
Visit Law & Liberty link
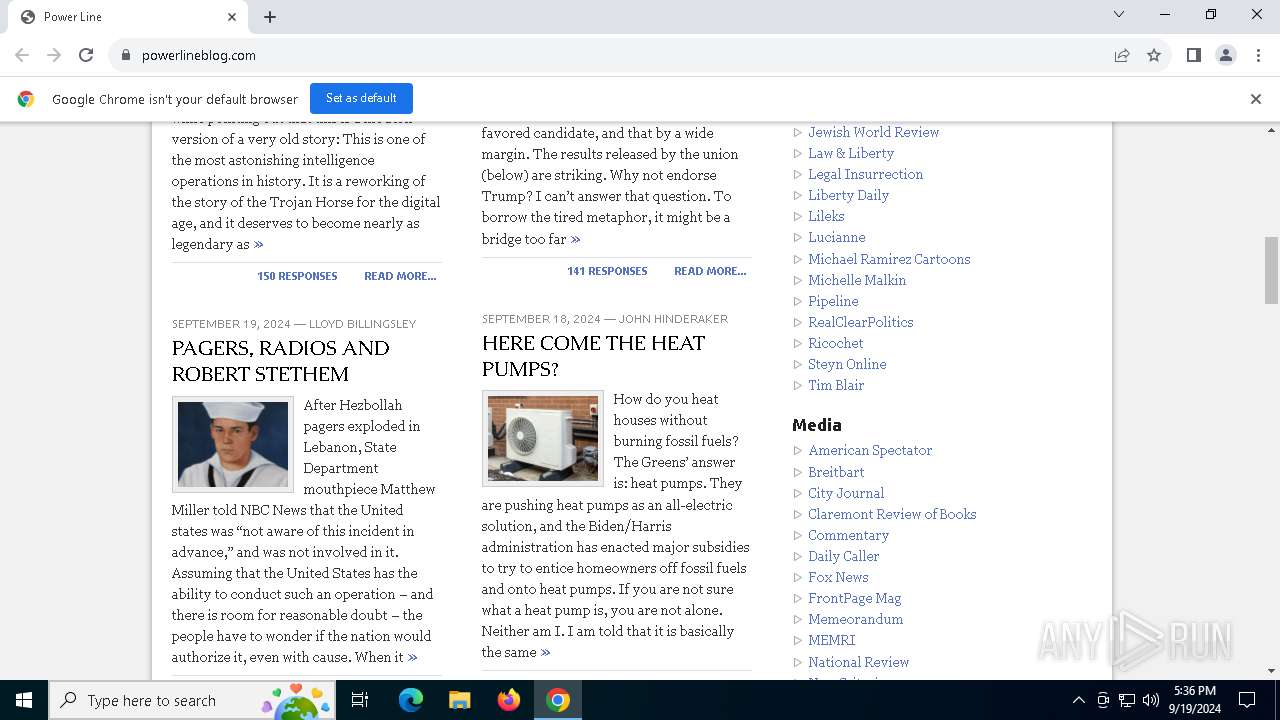pyautogui.click(x=851, y=153)
